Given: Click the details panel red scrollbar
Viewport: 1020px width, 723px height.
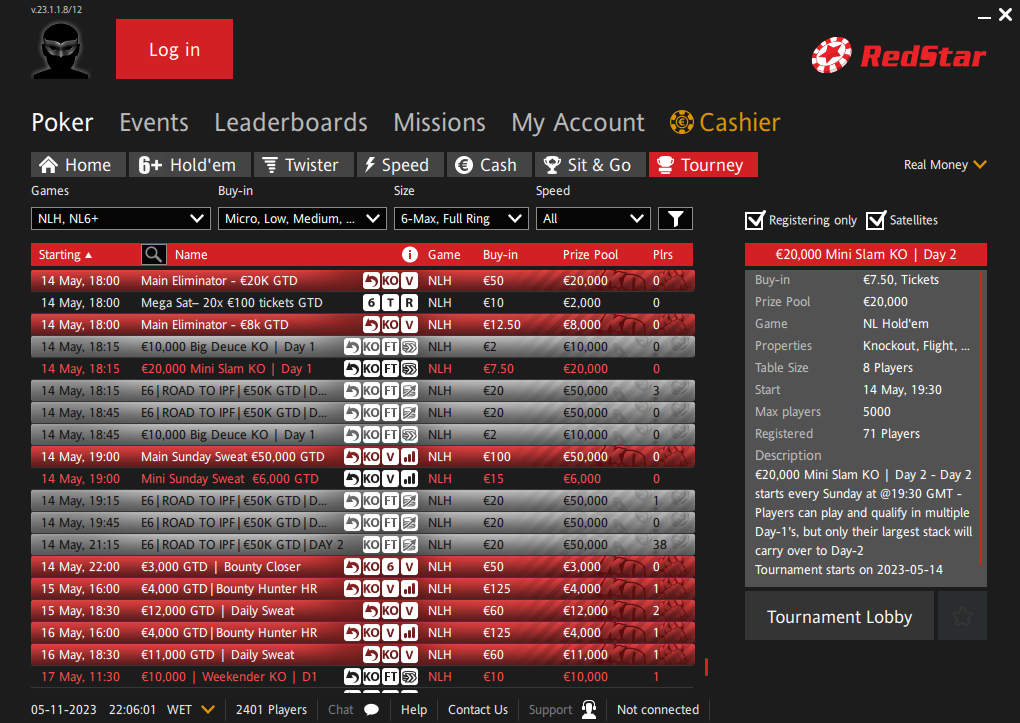Looking at the screenshot, I should click(x=980, y=418).
